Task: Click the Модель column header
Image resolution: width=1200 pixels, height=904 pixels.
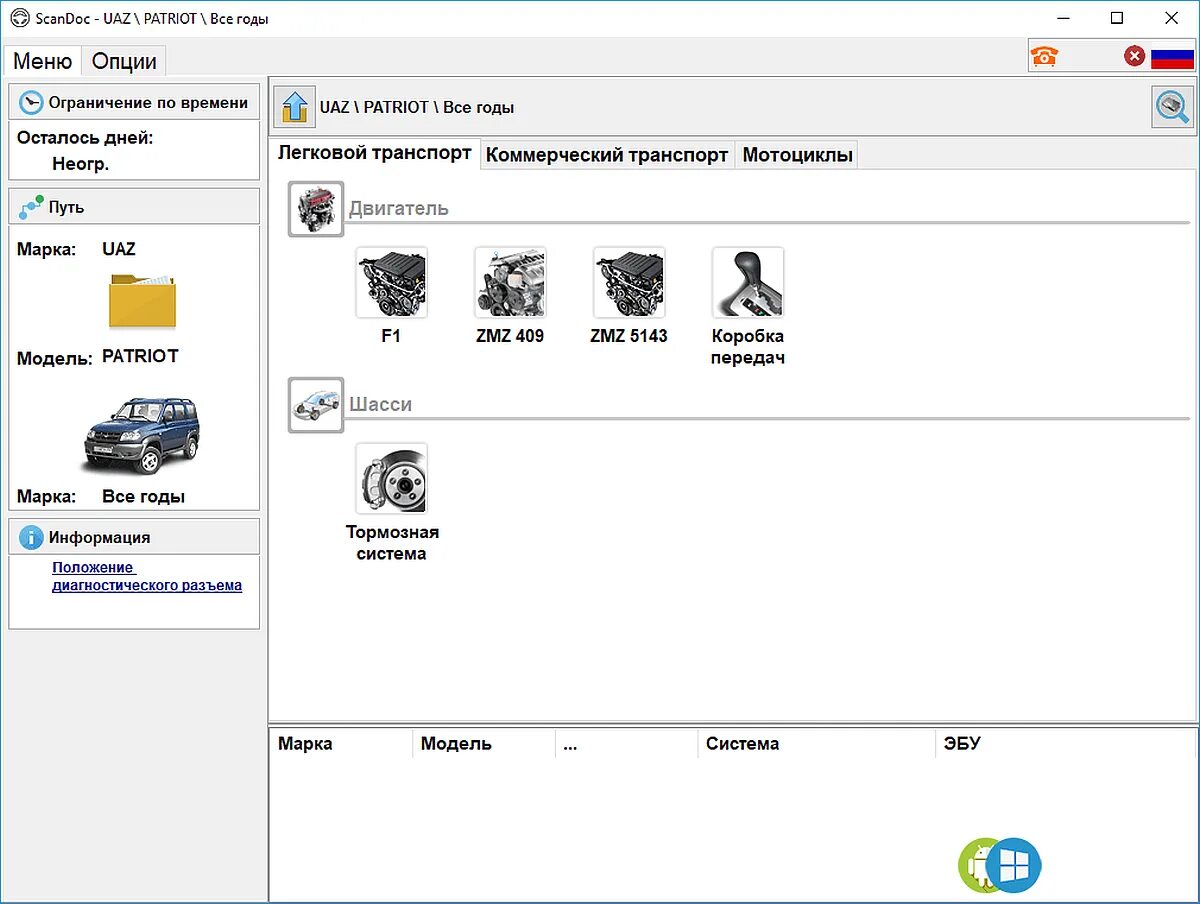Action: pyautogui.click(x=483, y=743)
